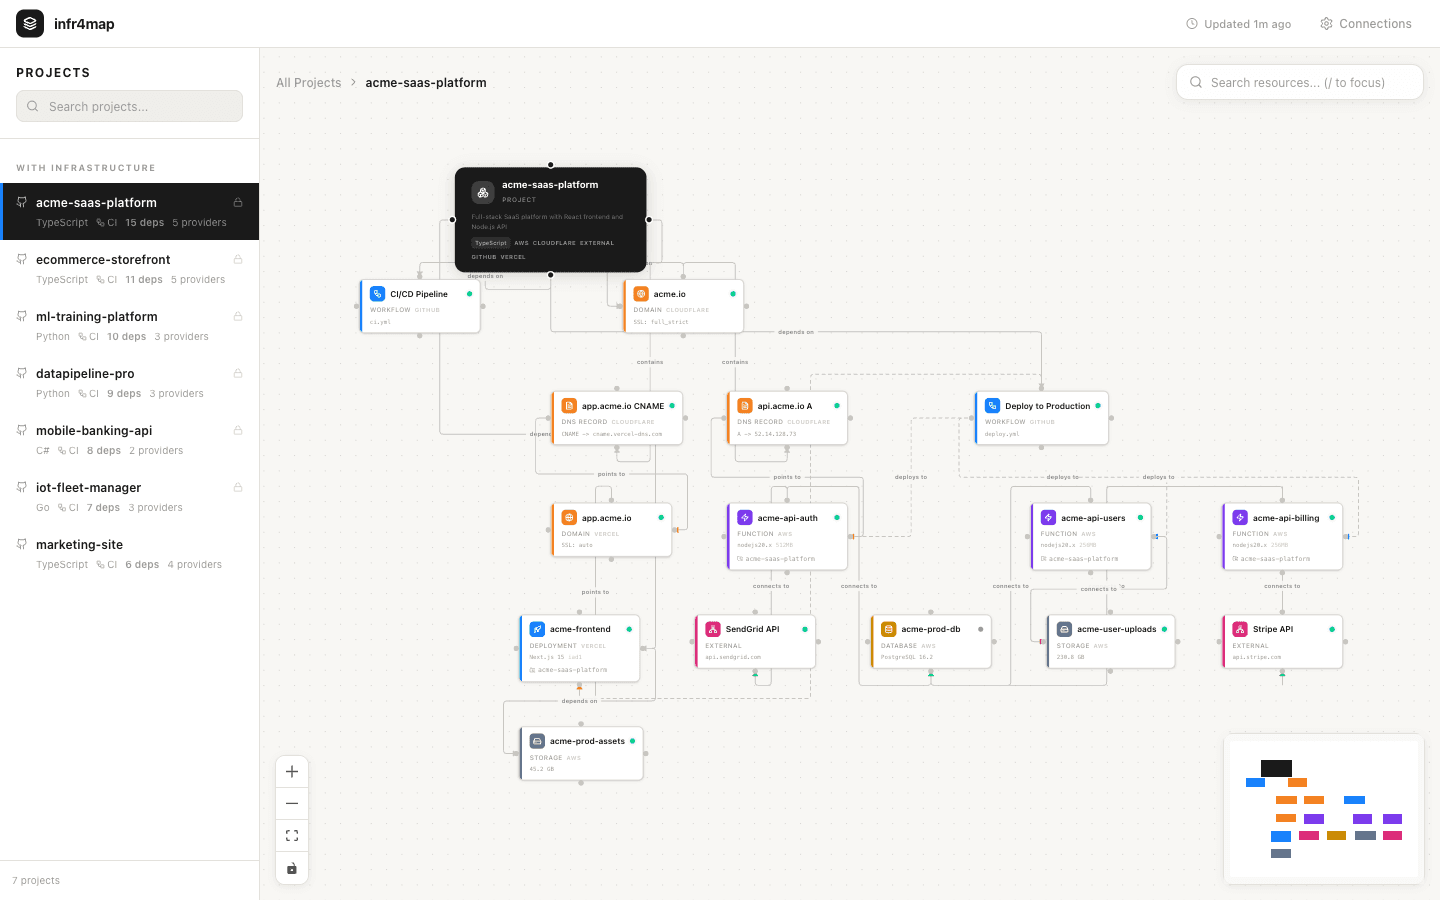Click the SendGrid API external icon
This screenshot has width=1440, height=900.
[x=713, y=629]
